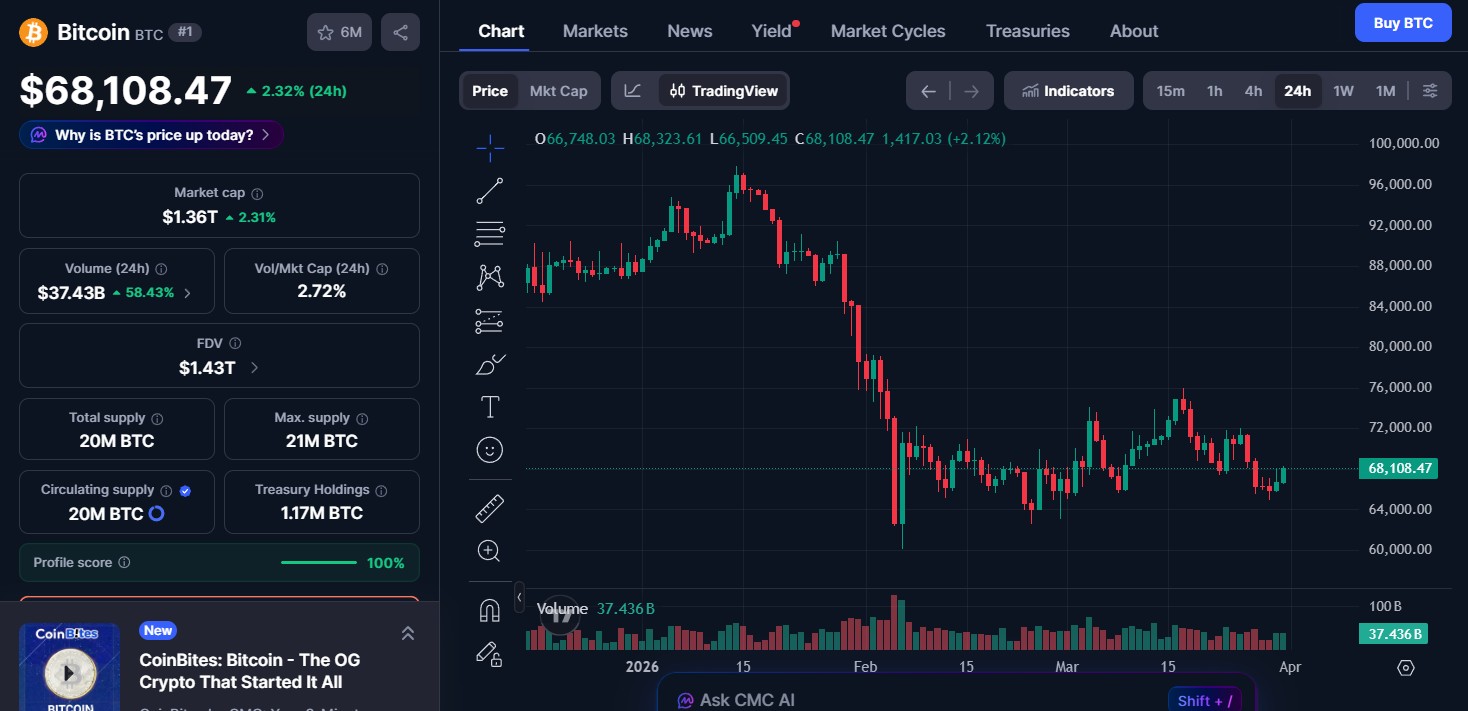Viewport: 1468px width, 711px height.
Task: Switch to line chart view
Action: 632,90
